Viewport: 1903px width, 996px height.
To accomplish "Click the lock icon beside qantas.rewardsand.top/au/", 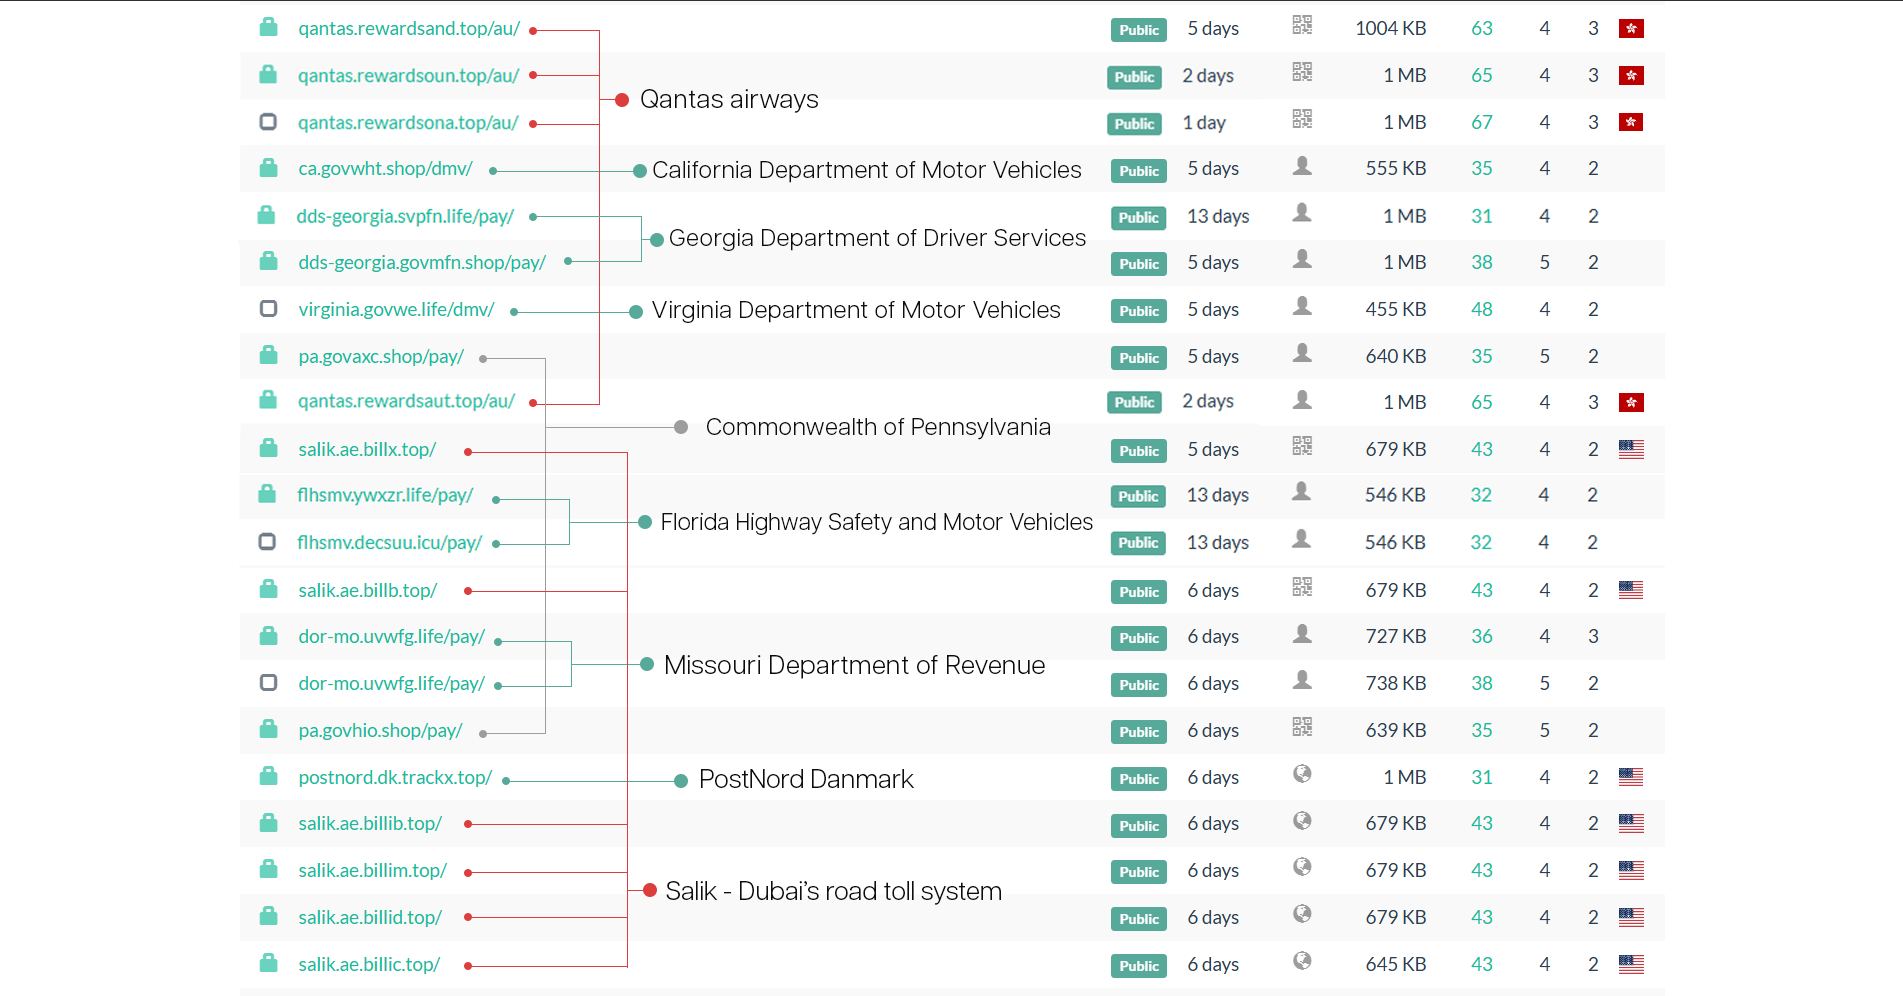I will tap(268, 27).
